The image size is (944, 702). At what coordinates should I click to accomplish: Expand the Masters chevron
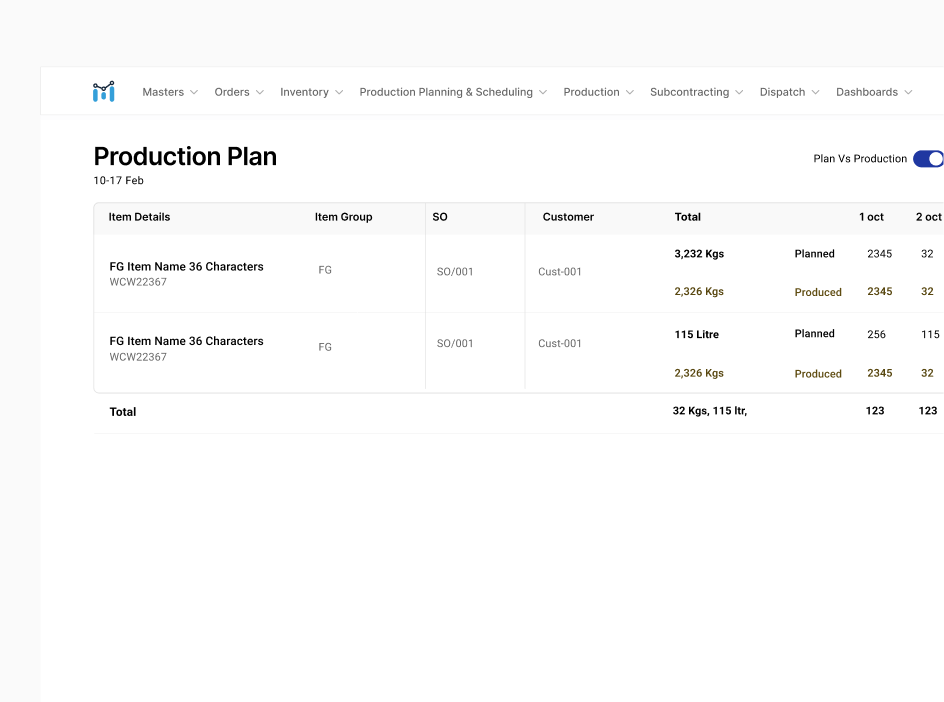194,92
